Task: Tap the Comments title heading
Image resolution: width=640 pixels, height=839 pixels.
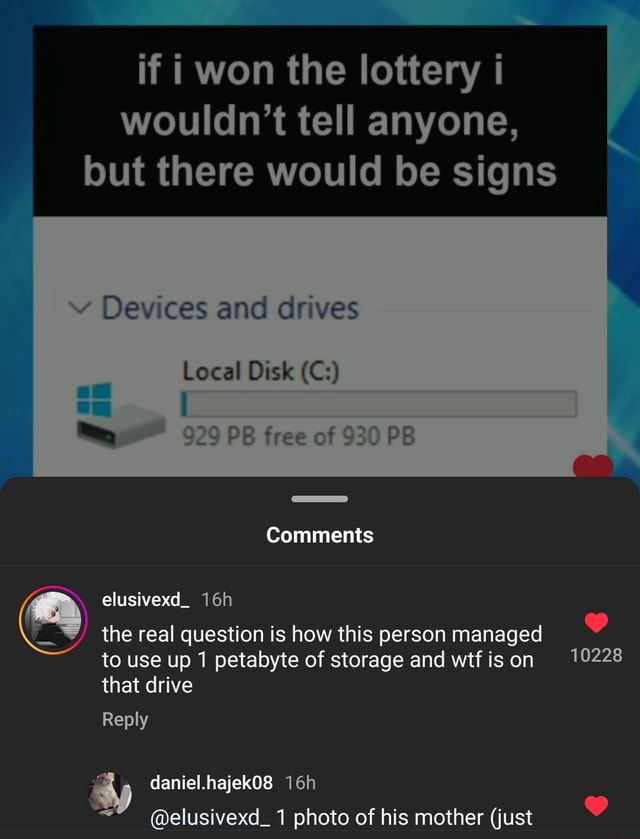Action: (319, 535)
